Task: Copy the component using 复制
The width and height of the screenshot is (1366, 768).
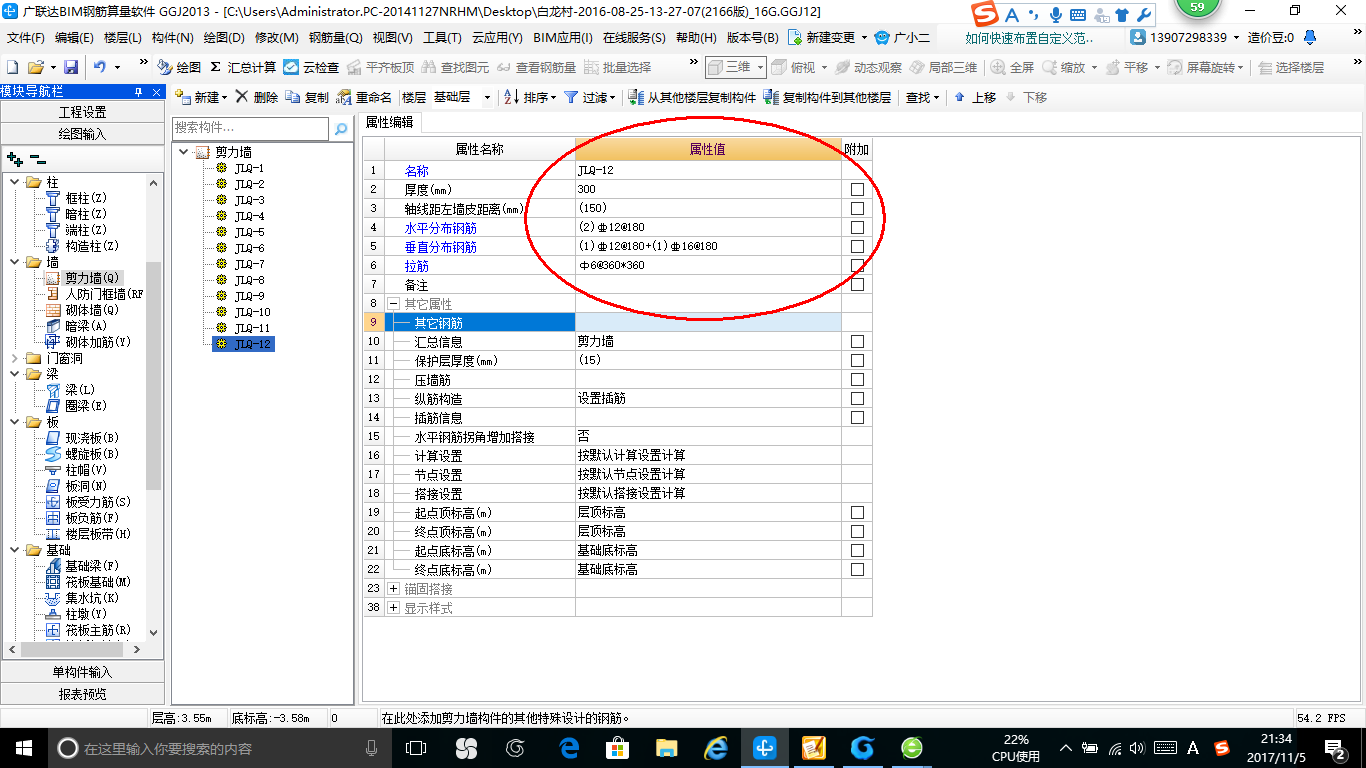Action: click(307, 97)
